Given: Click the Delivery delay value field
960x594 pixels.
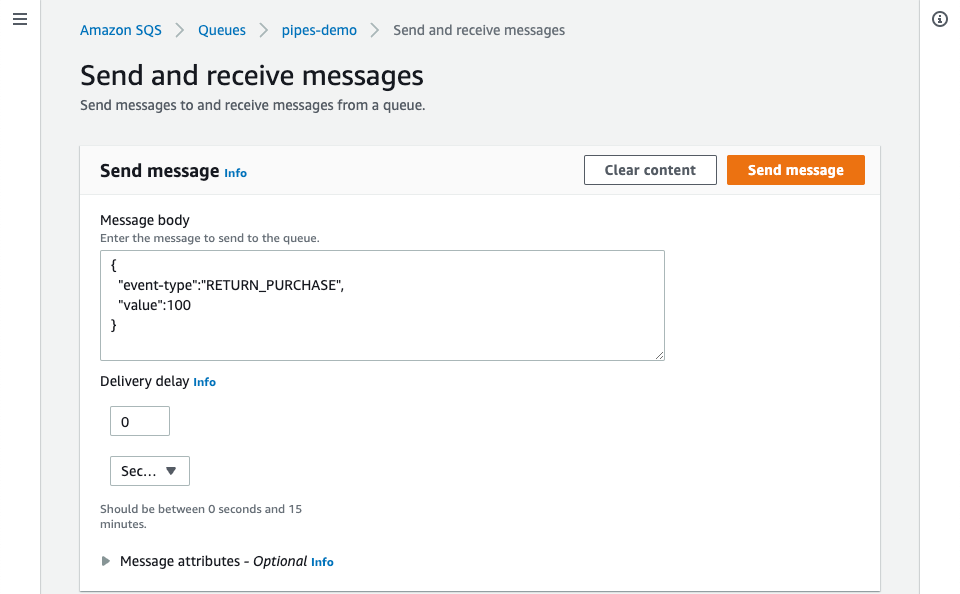Looking at the screenshot, I should click(139, 421).
